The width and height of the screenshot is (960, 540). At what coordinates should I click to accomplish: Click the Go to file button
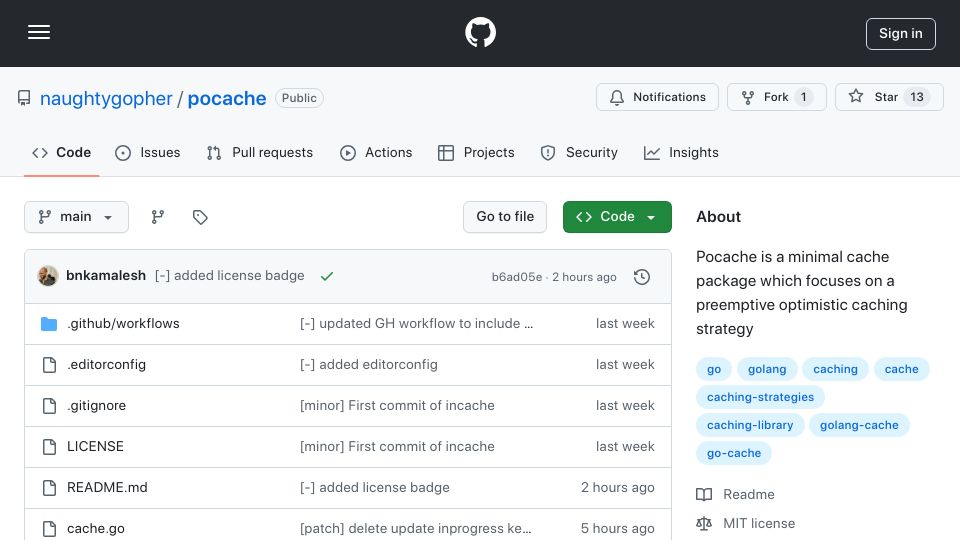point(505,217)
